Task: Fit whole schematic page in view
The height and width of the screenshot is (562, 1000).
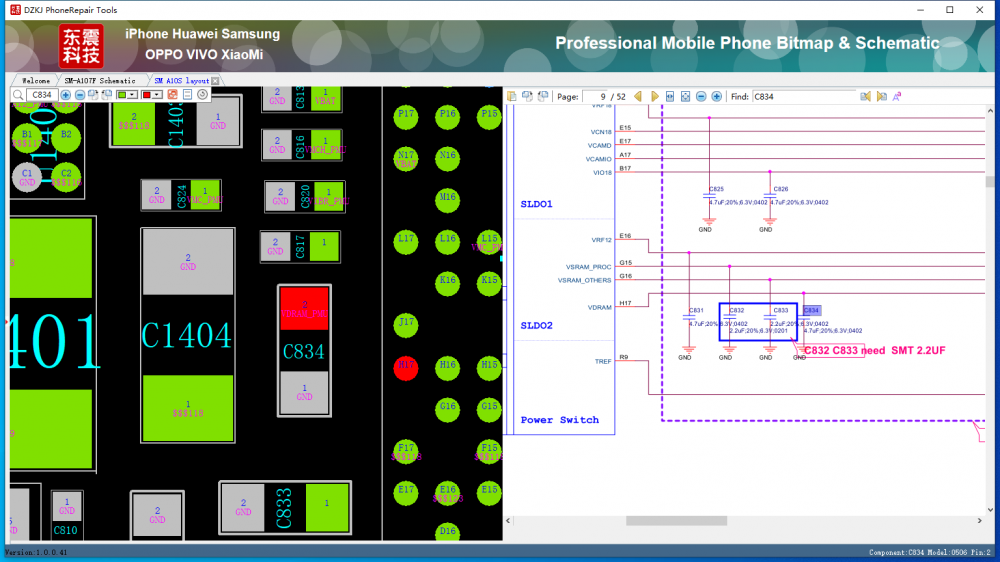Action: (x=686, y=96)
